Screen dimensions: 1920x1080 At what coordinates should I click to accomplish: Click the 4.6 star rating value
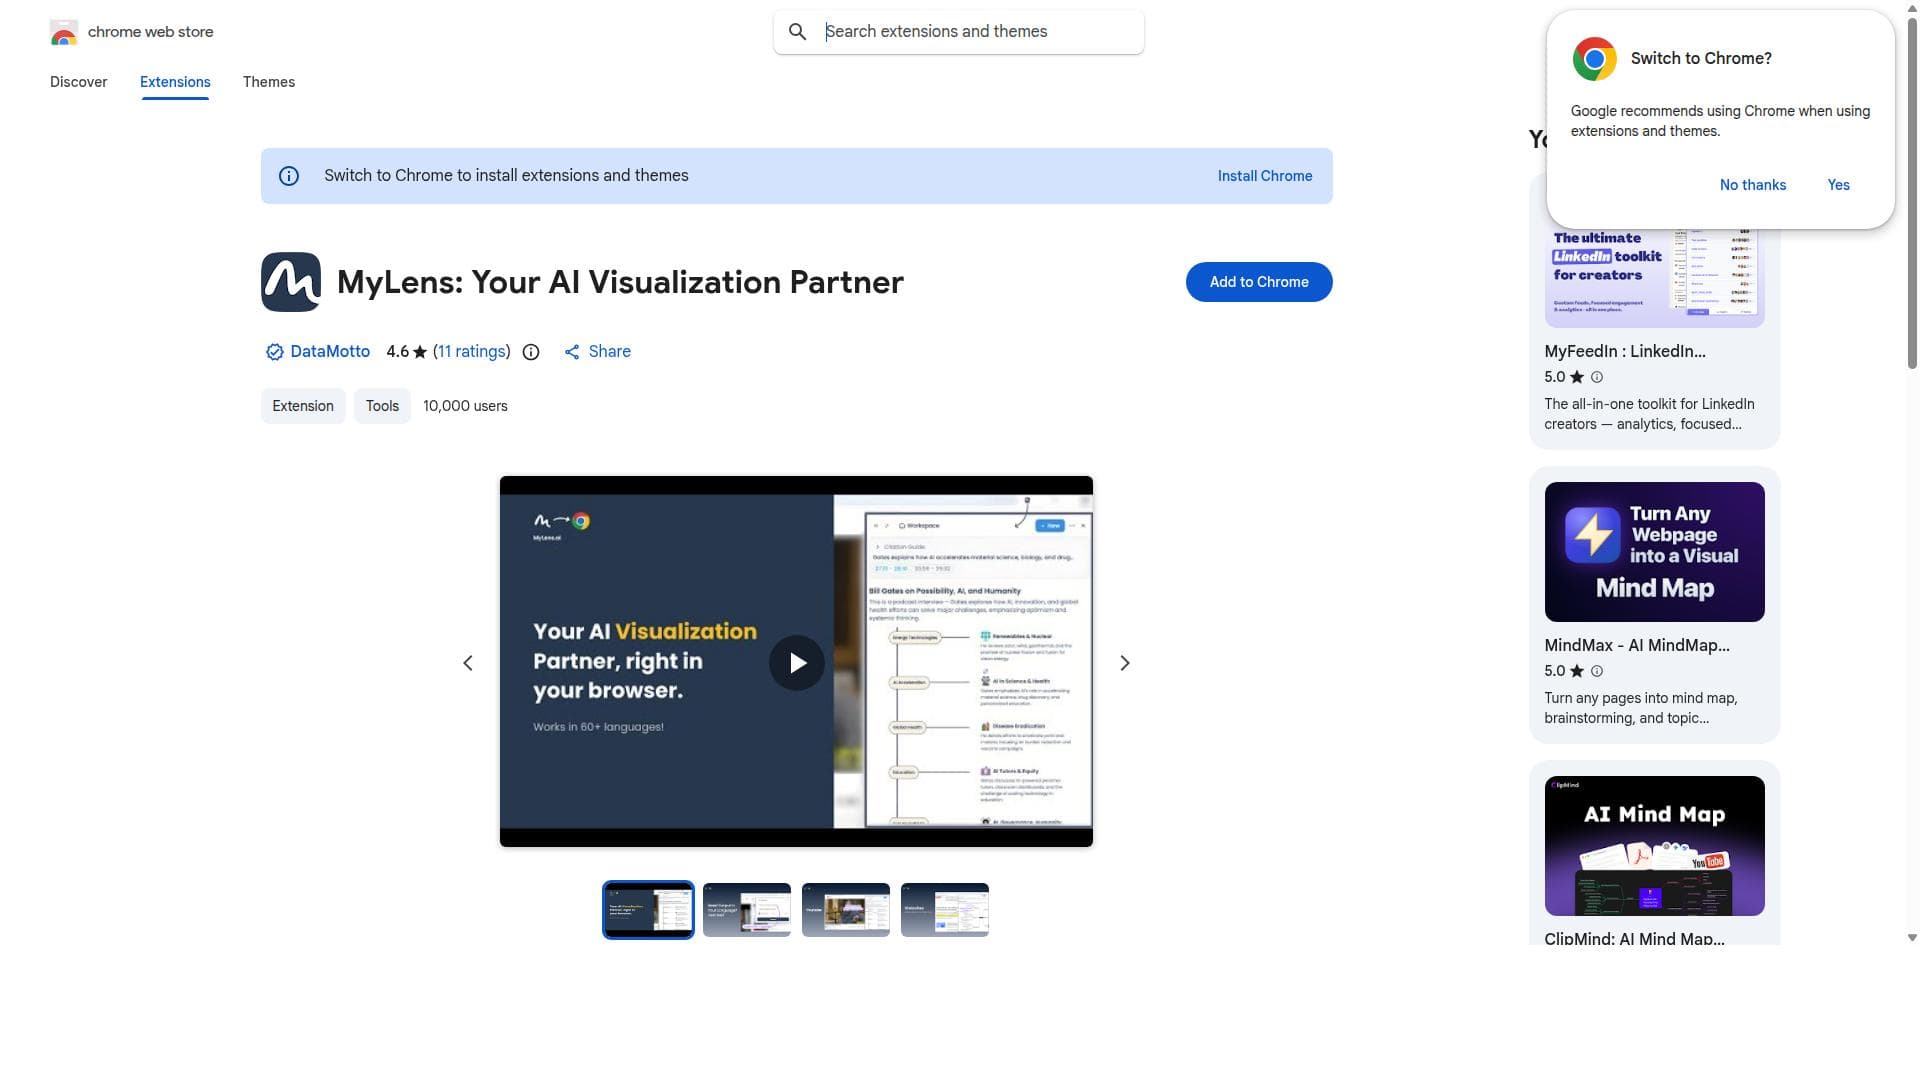pos(397,352)
